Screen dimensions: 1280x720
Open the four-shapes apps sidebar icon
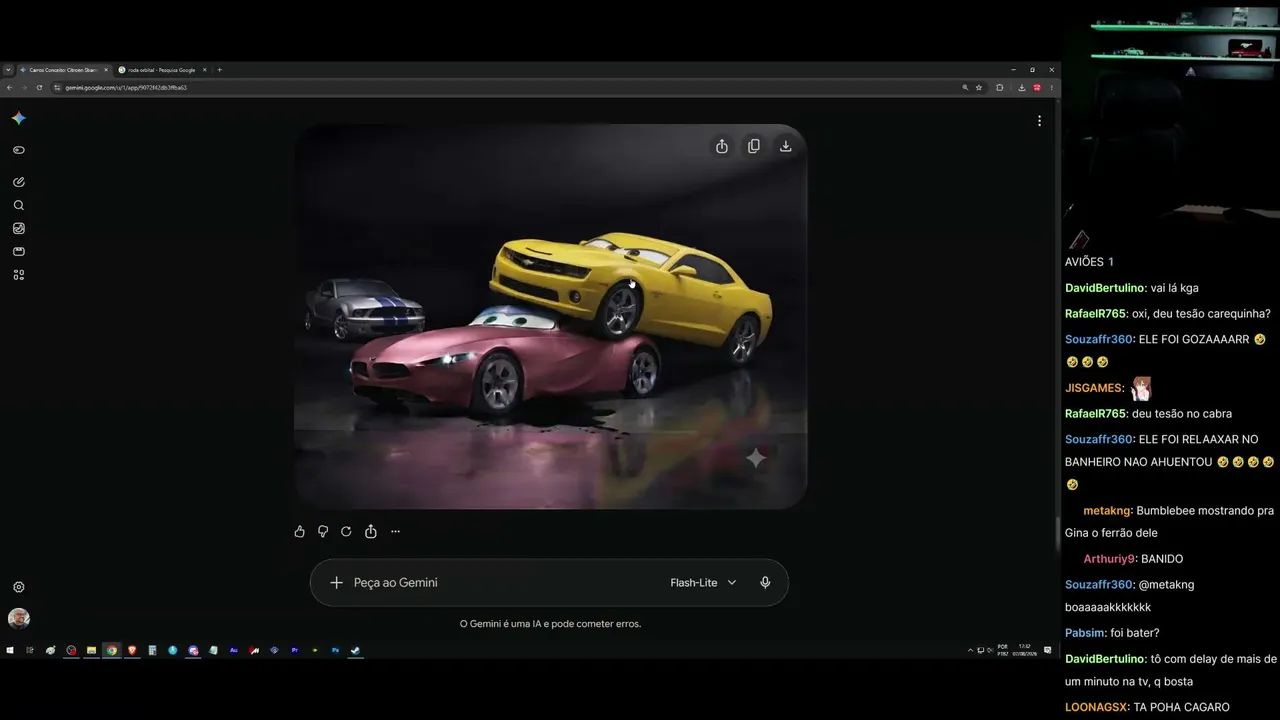(x=18, y=275)
